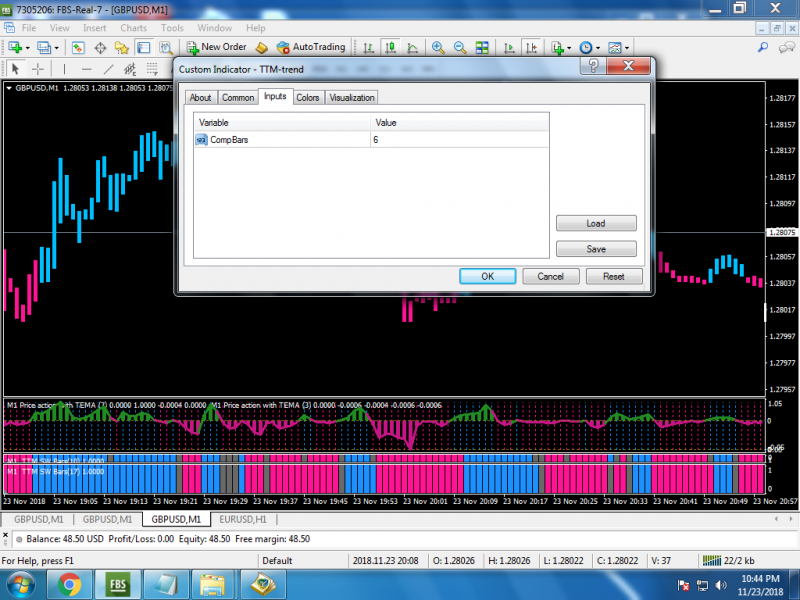Open the Insert menu
The image size is (800, 600).
coord(94,28)
